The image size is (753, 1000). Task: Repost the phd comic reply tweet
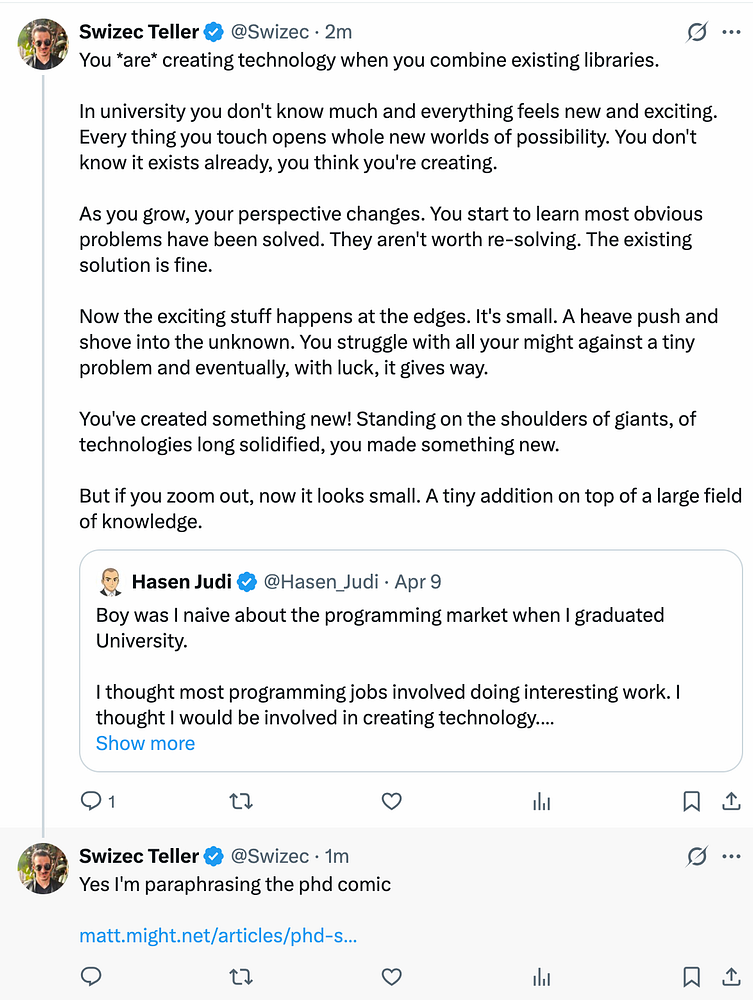coord(241,976)
